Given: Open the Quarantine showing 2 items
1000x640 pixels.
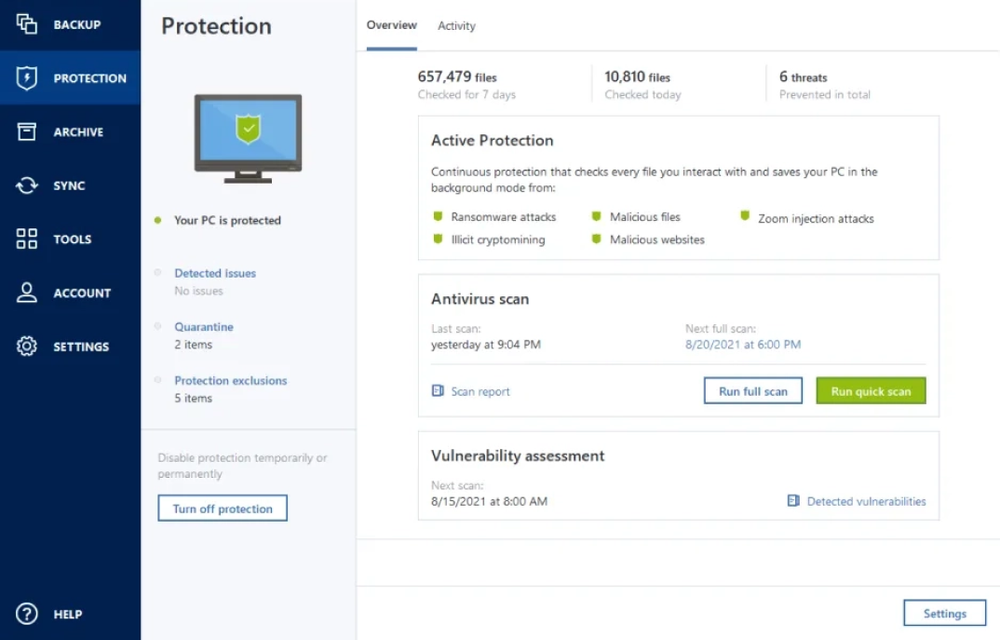Looking at the screenshot, I should coord(203,326).
